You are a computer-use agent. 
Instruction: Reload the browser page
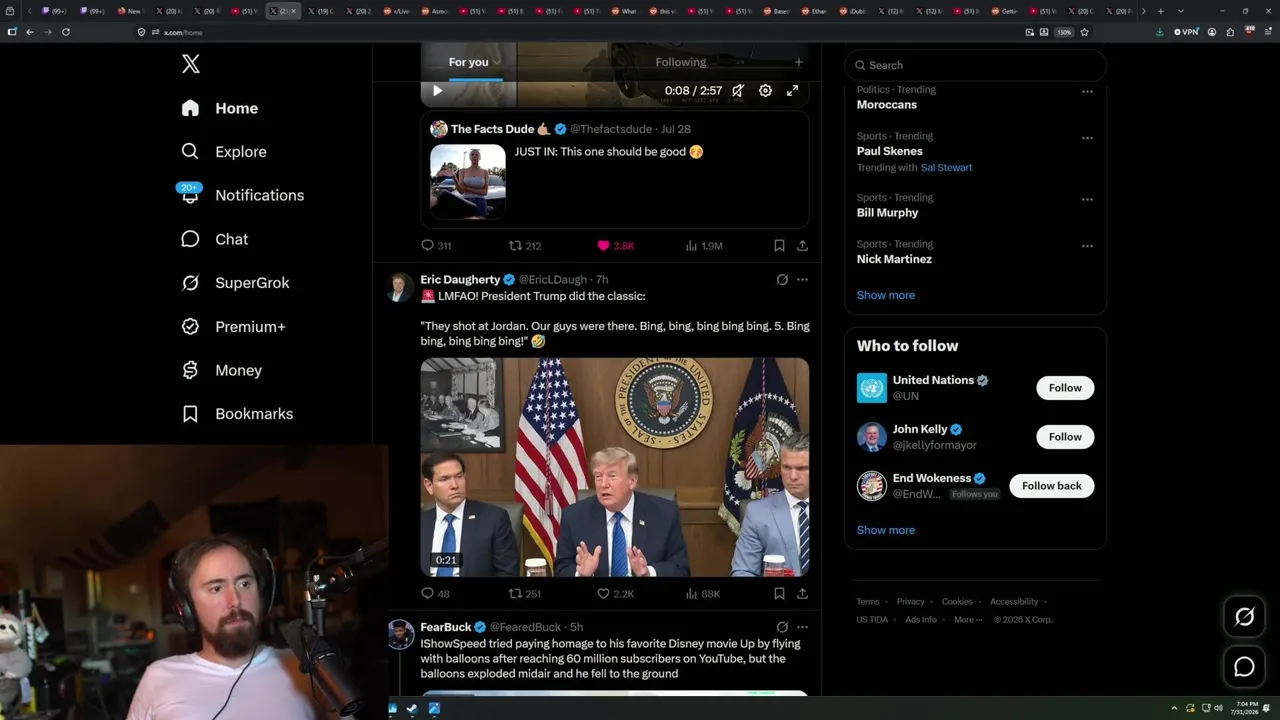click(x=66, y=32)
